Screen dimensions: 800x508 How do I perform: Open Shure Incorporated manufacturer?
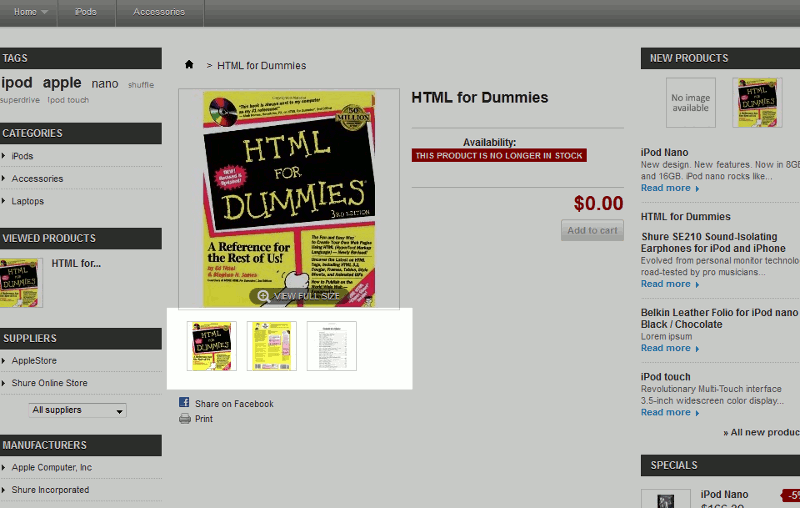pos(50,490)
